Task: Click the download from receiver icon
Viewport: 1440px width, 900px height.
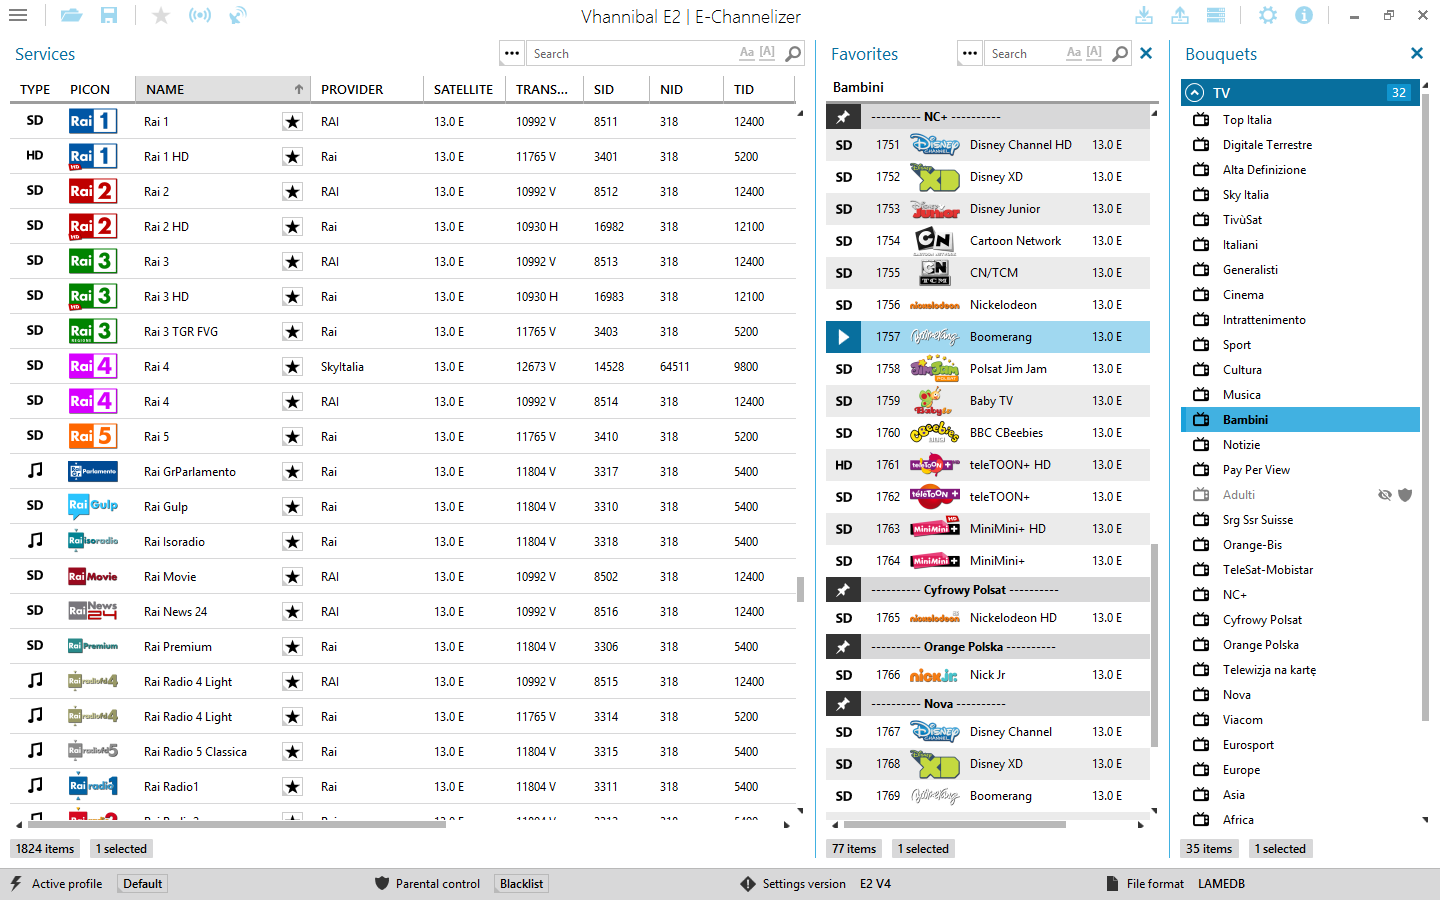Action: pyautogui.click(x=1144, y=16)
